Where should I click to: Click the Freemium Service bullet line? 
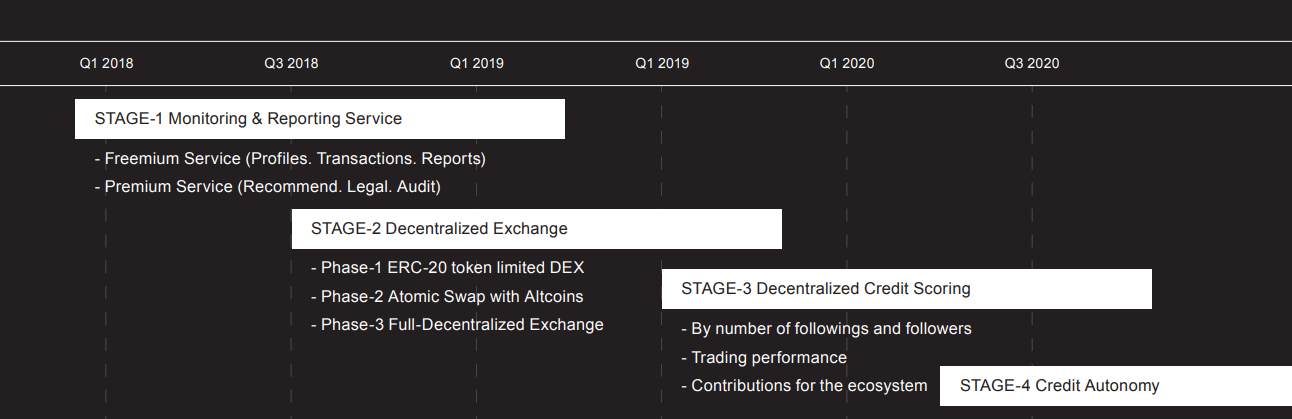290,158
